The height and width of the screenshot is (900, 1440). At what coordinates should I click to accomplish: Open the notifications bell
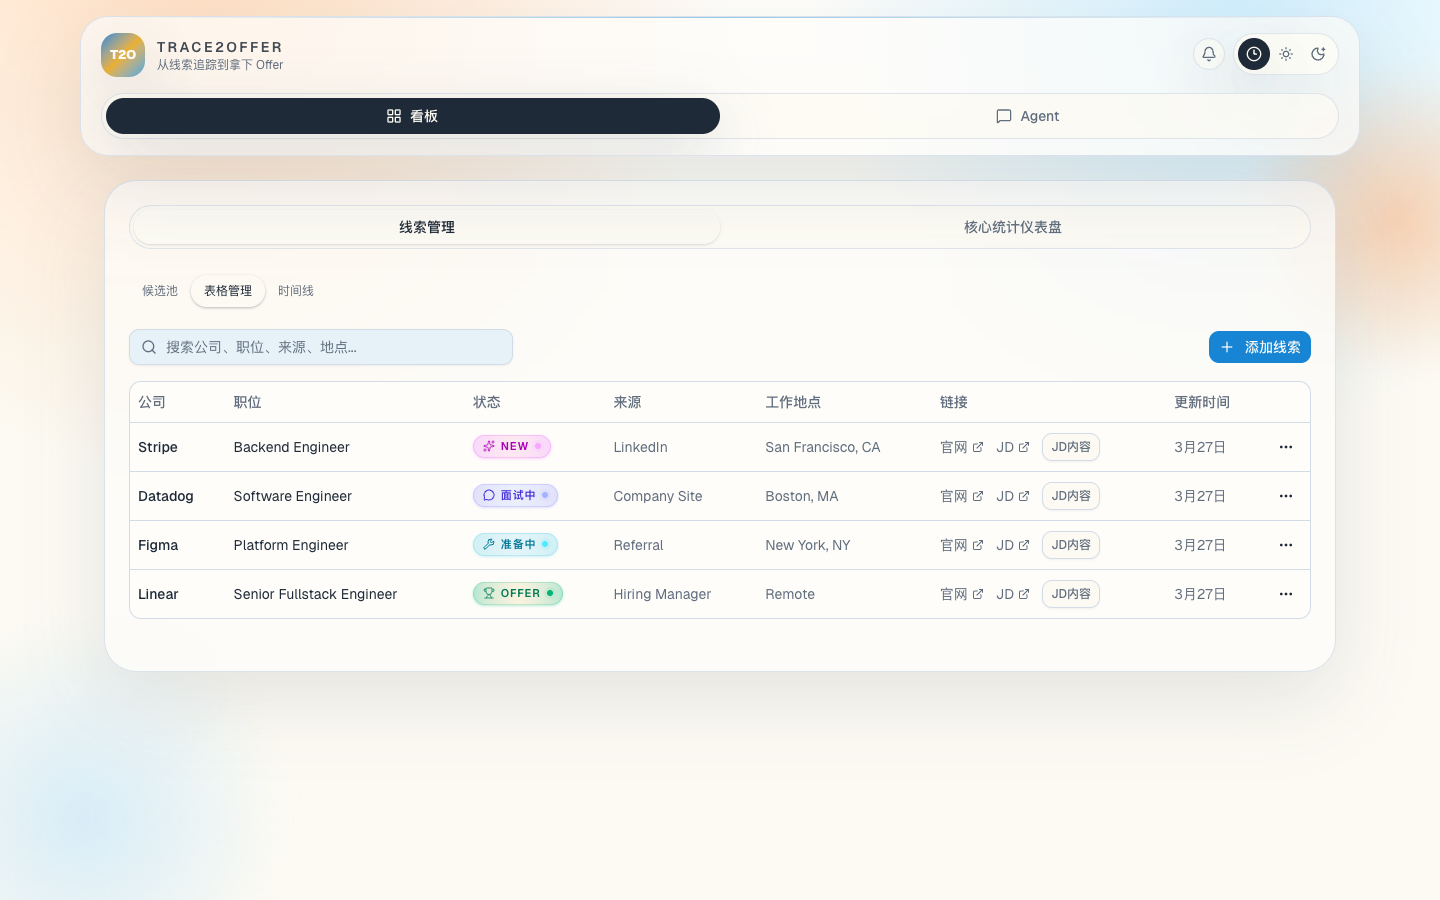point(1209,54)
